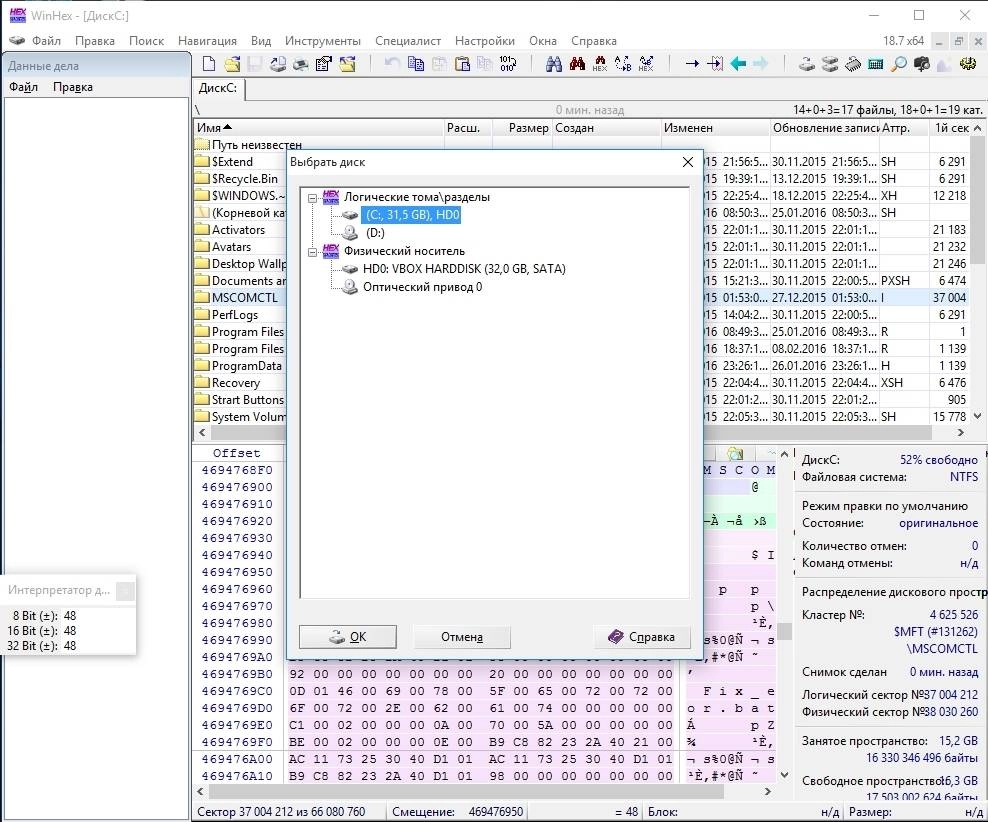Click the copy block icon in the toolbar
Viewport: 988px width, 822px height.
pos(416,64)
